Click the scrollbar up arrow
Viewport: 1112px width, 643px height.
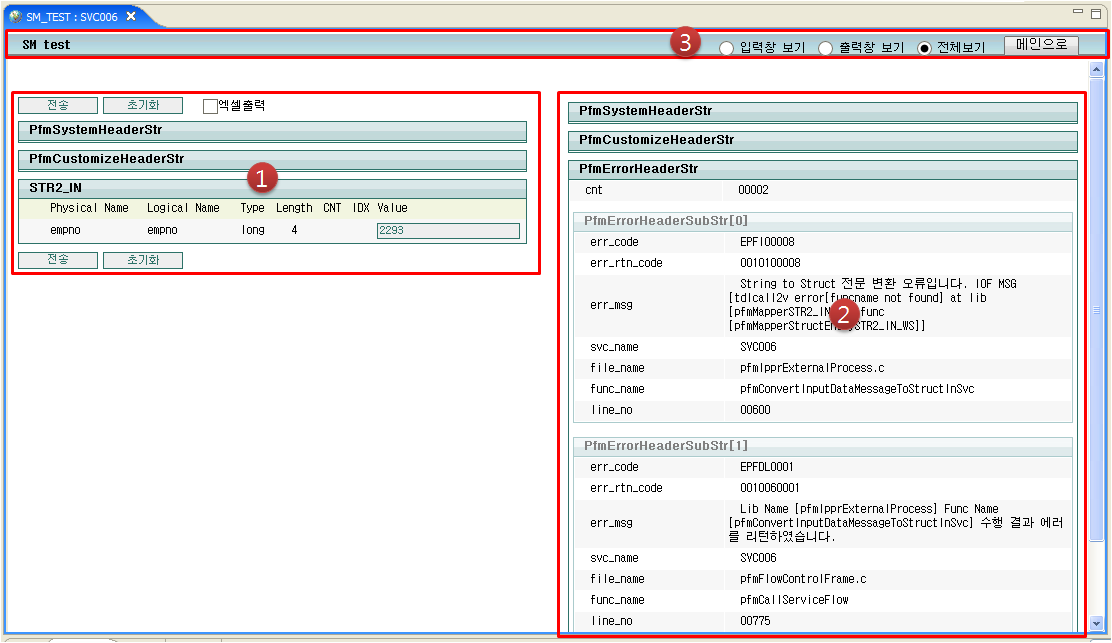pyautogui.click(x=1097, y=69)
